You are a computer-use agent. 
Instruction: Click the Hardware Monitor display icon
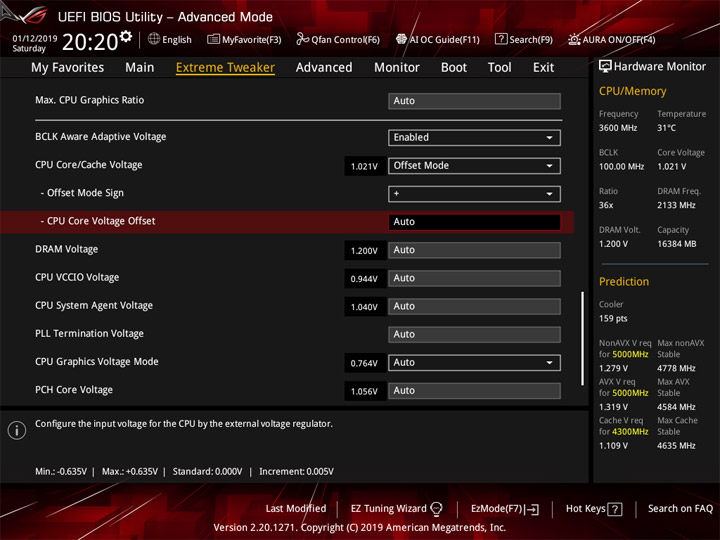pos(605,67)
